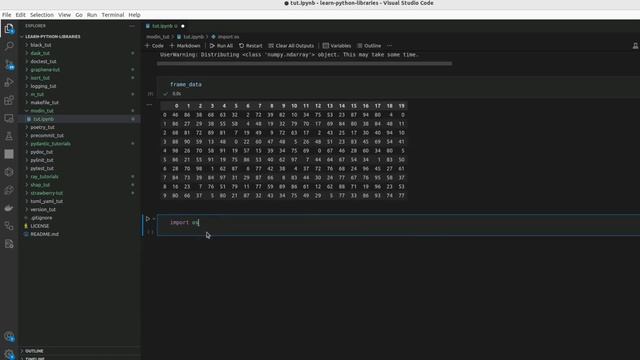
Task: Open the Search view magnifier icon
Action: click(9, 46)
